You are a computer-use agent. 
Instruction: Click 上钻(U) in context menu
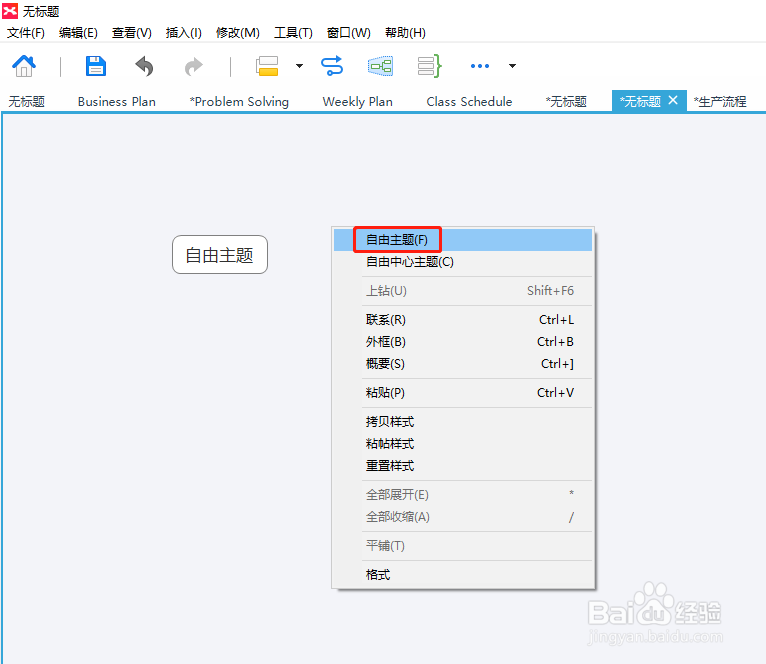coord(463,291)
